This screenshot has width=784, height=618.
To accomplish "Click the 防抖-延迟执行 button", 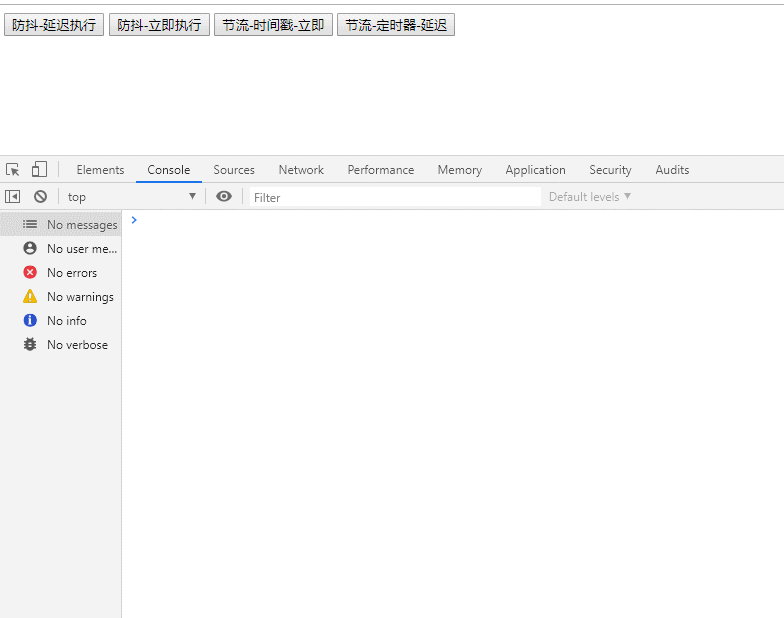I will pyautogui.click(x=54, y=25).
